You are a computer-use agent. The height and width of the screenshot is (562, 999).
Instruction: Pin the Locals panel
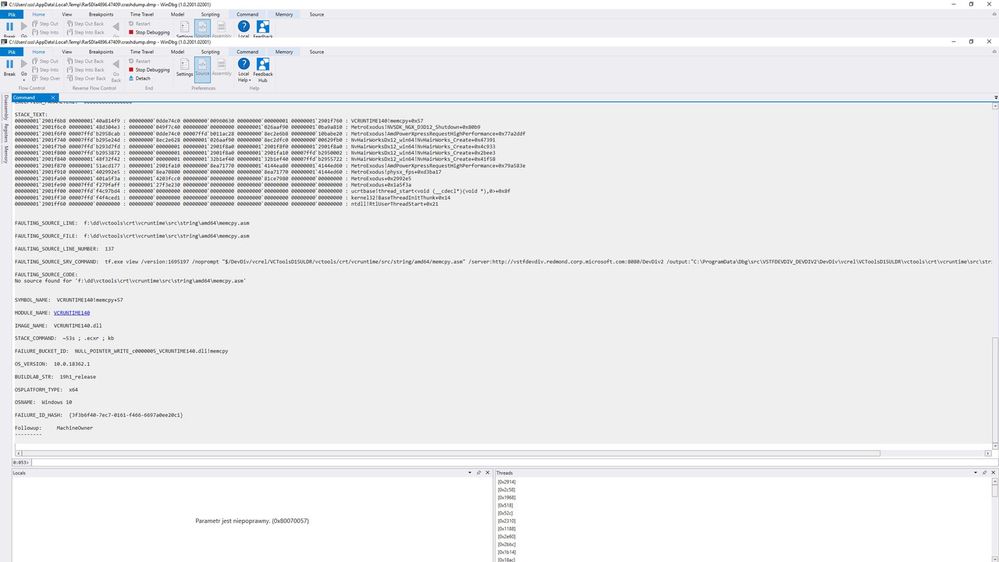(x=479, y=473)
